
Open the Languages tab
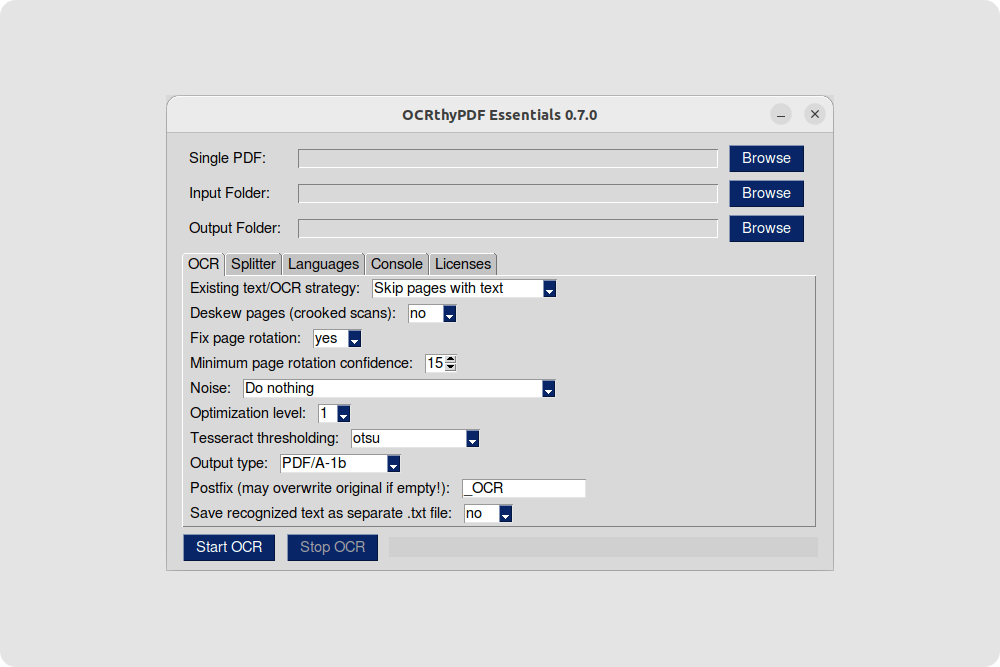[x=323, y=264]
